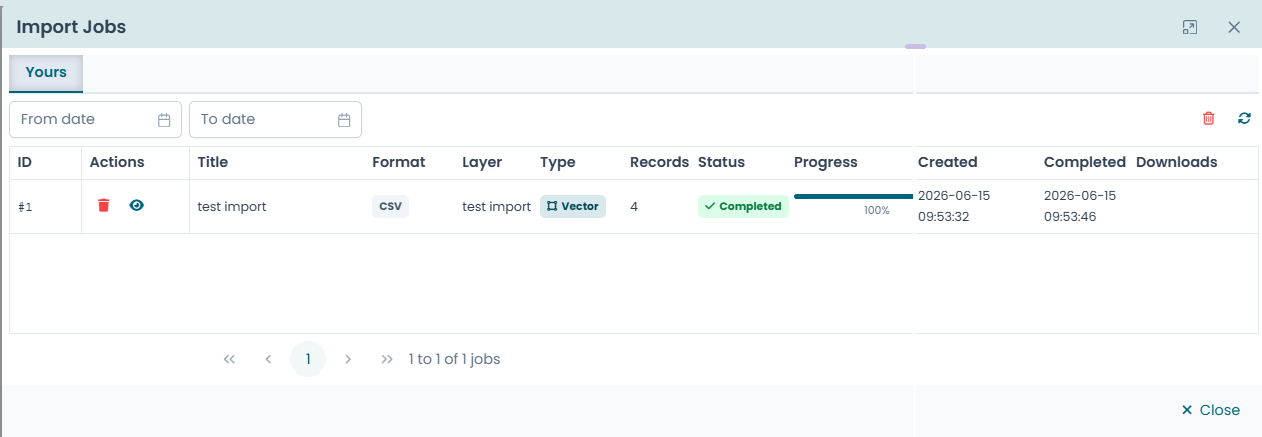Click '1 to 1 of 1 jobs' text
1262x437 pixels.
click(x=455, y=359)
